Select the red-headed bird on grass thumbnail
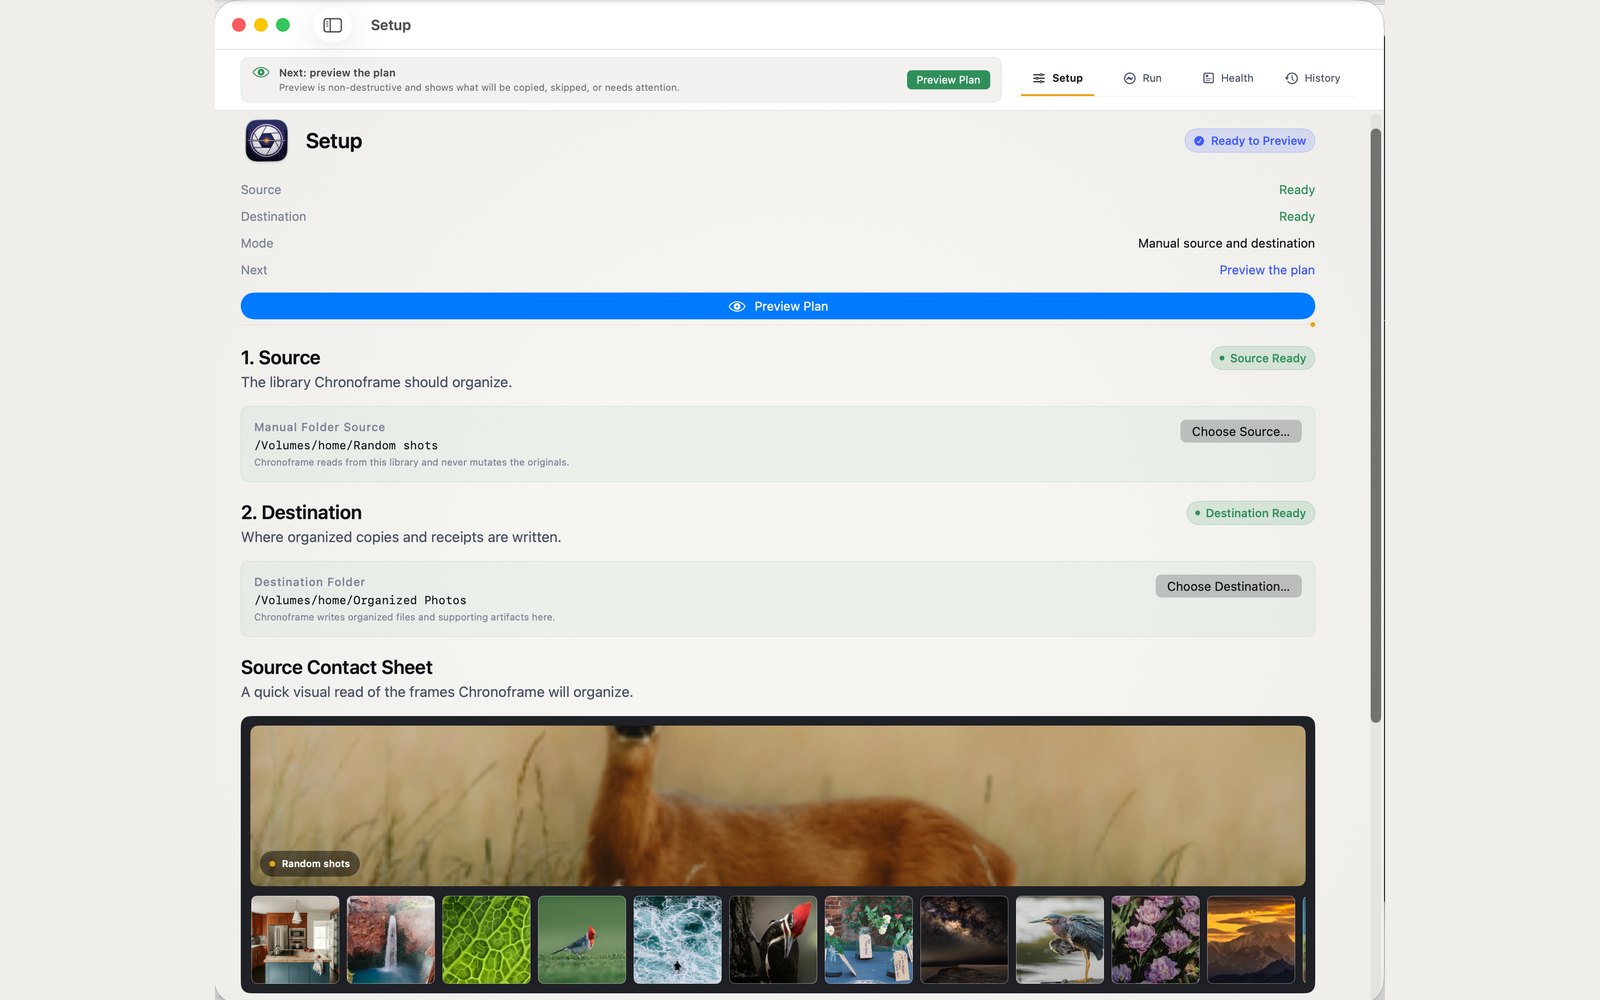This screenshot has width=1600, height=1000. pyautogui.click(x=582, y=939)
